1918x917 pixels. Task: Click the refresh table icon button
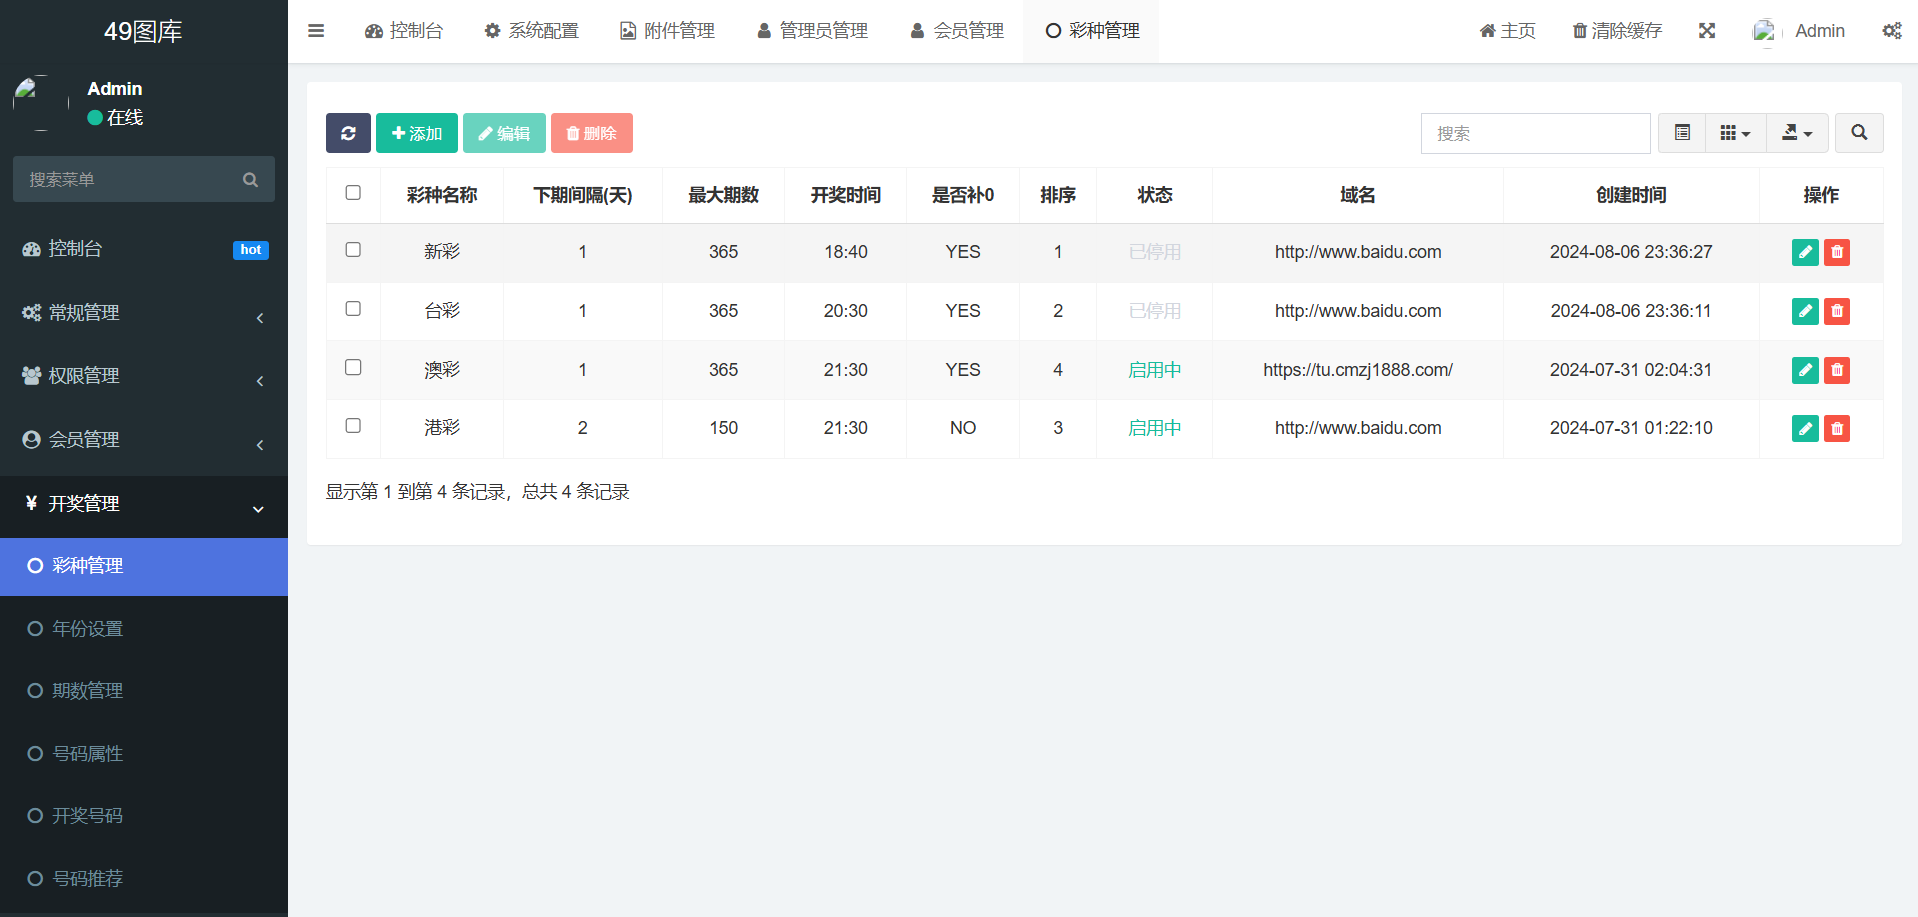[348, 133]
